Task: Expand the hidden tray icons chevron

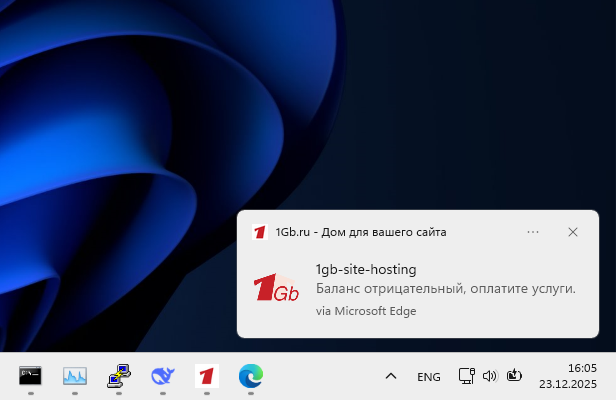Action: point(391,376)
